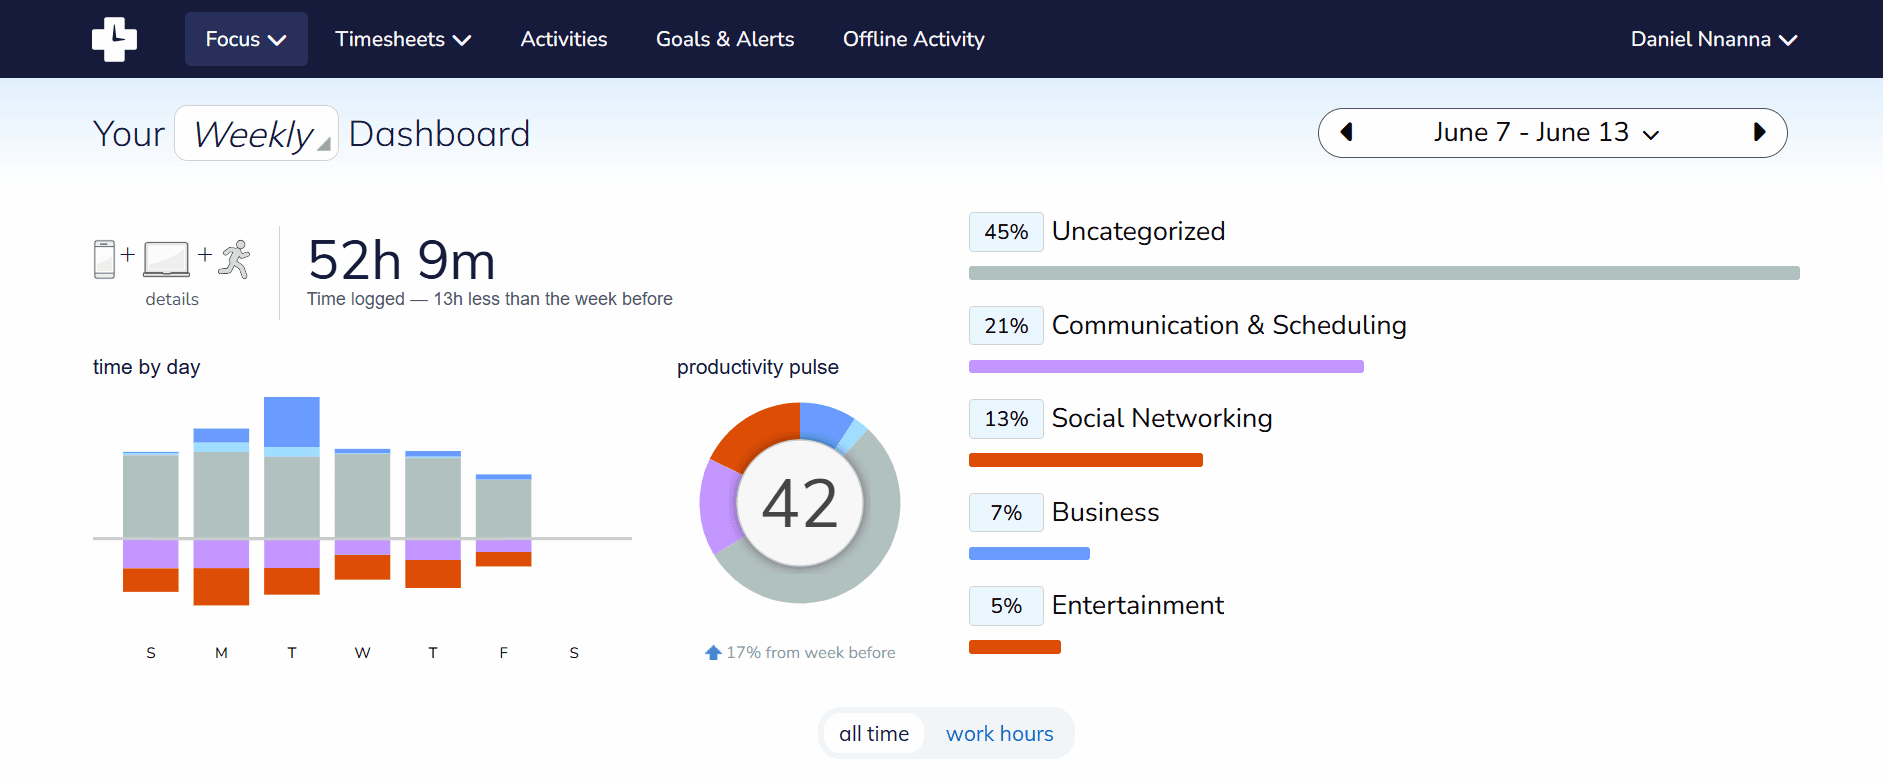Switch the view to work hours

coord(999,734)
